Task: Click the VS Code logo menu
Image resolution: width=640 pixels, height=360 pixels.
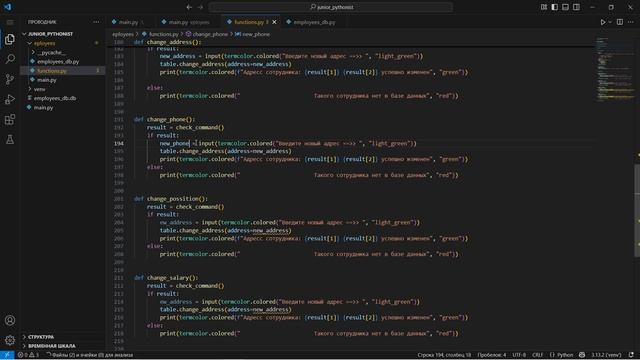Action: pyautogui.click(x=8, y=7)
